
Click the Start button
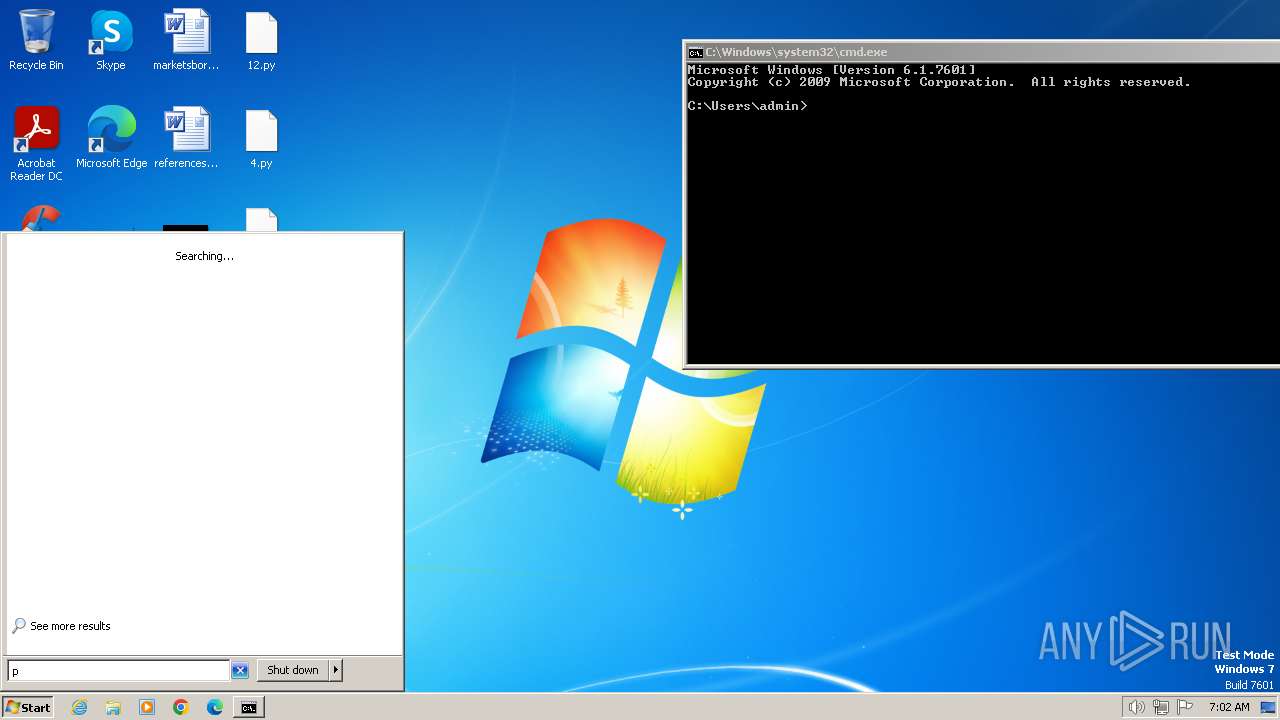click(x=27, y=707)
